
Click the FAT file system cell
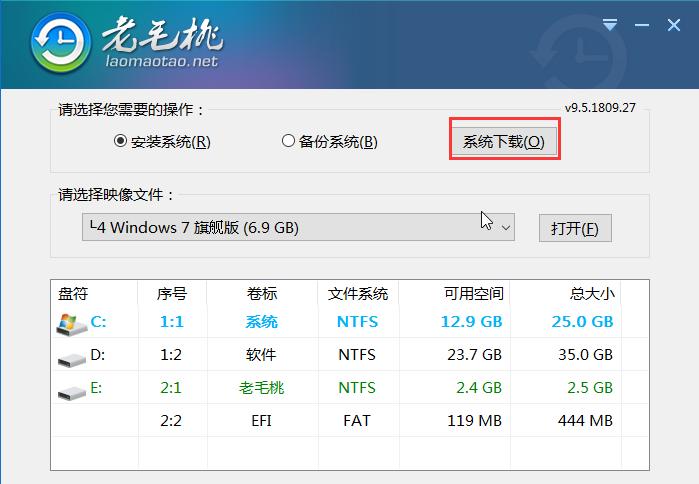click(357, 420)
